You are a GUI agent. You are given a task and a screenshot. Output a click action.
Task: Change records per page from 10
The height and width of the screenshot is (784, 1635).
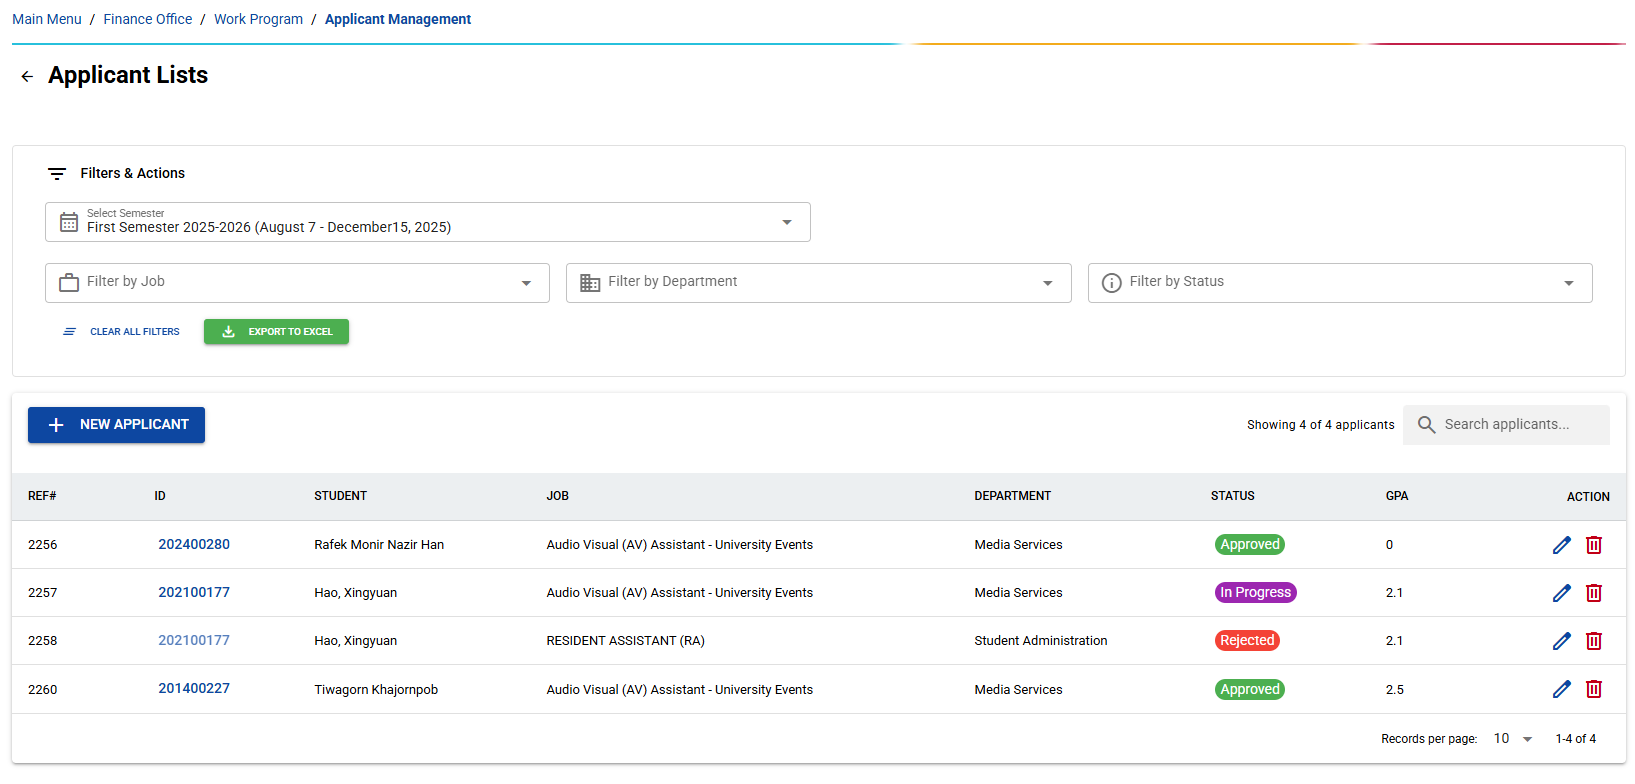tap(1513, 739)
